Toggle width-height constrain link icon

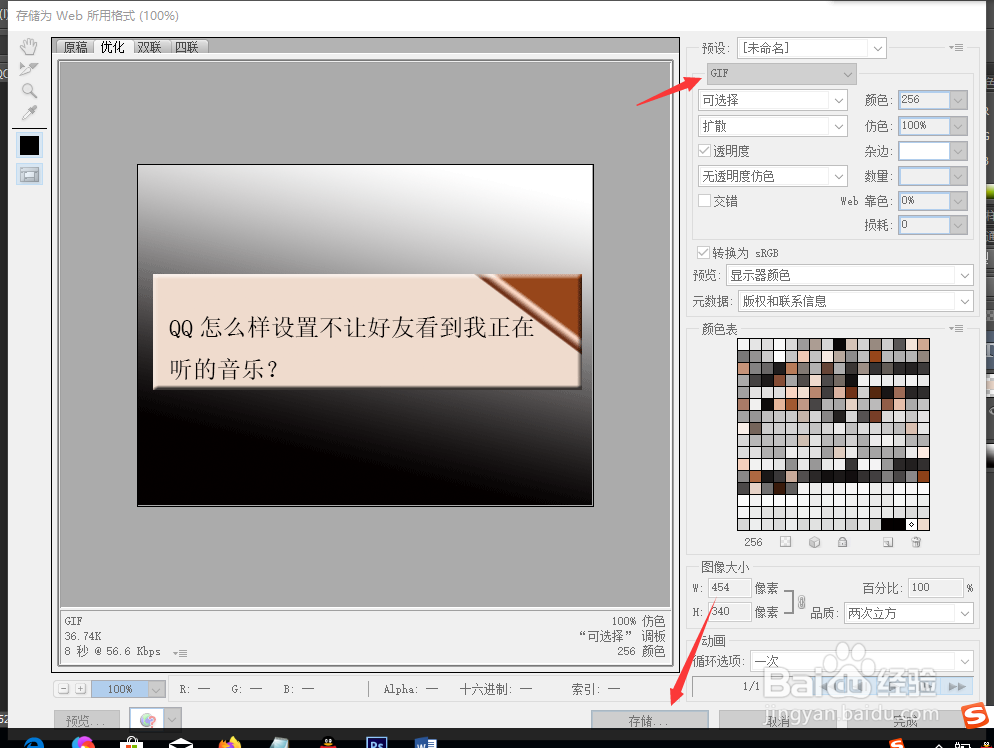pos(801,601)
